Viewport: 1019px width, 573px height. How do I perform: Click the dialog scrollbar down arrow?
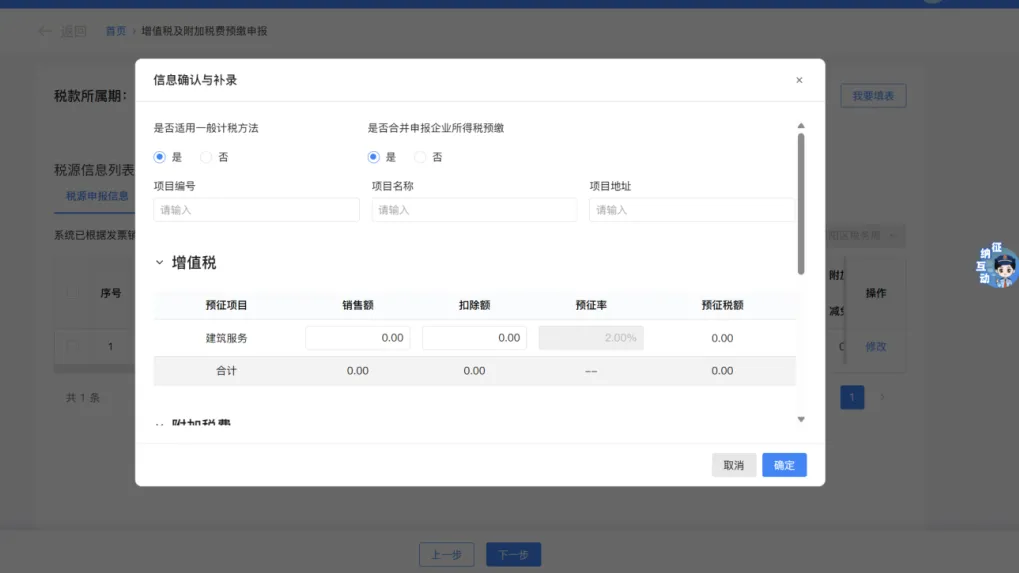[x=801, y=420]
